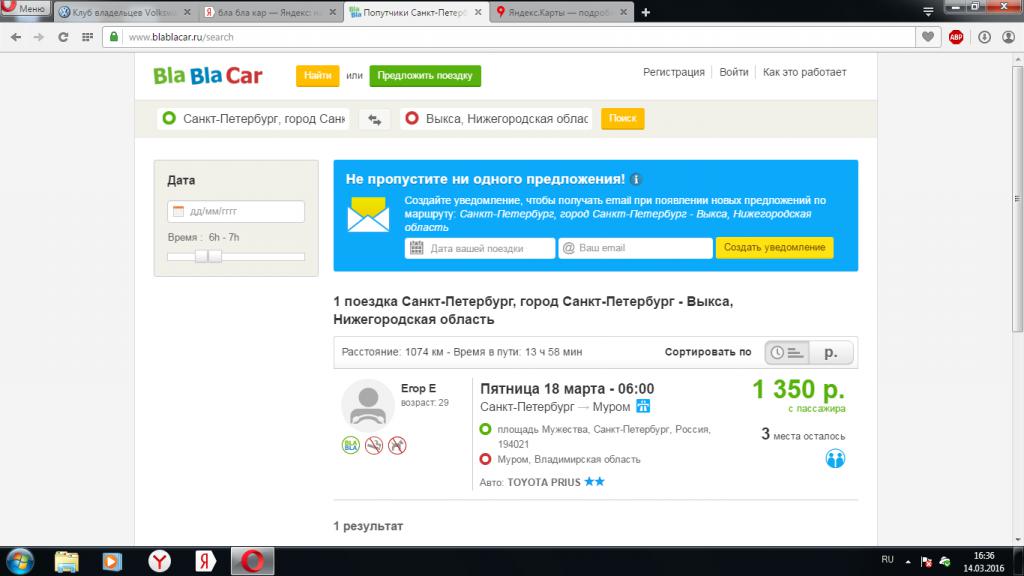Click the yellow Найти button
The image size is (1024, 576).
(317, 76)
